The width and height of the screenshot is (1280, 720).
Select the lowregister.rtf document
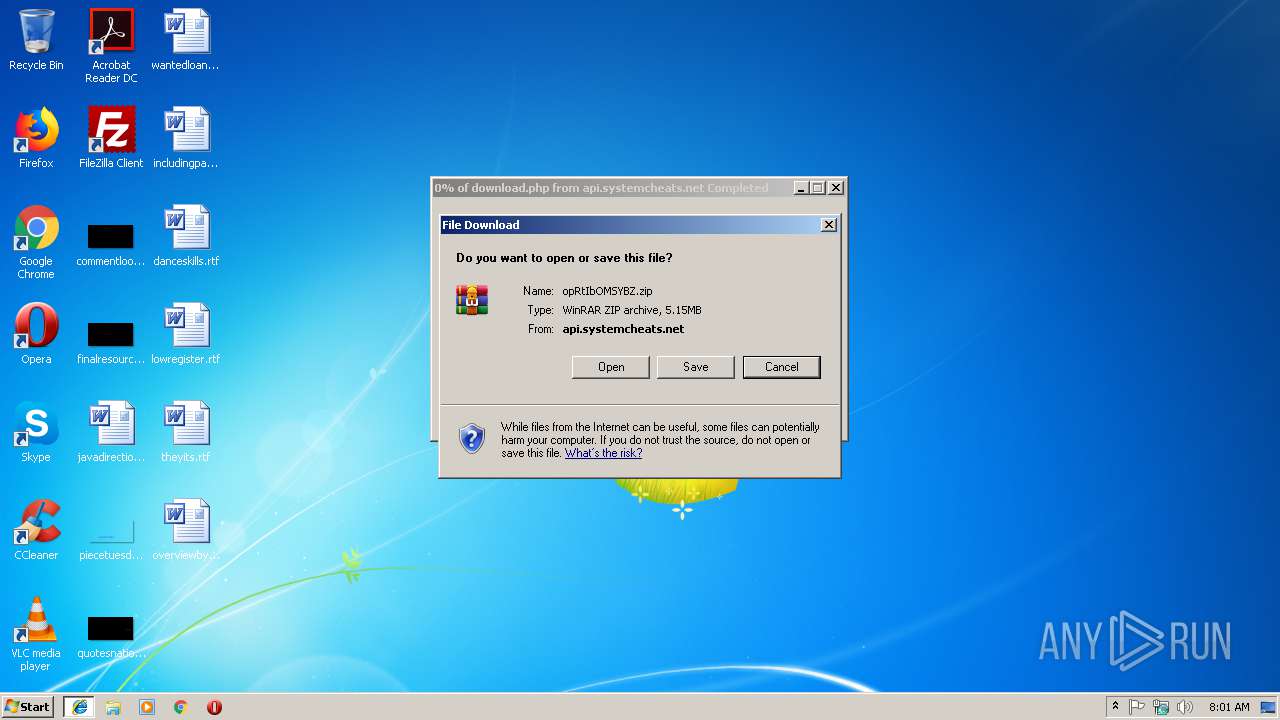(x=186, y=335)
